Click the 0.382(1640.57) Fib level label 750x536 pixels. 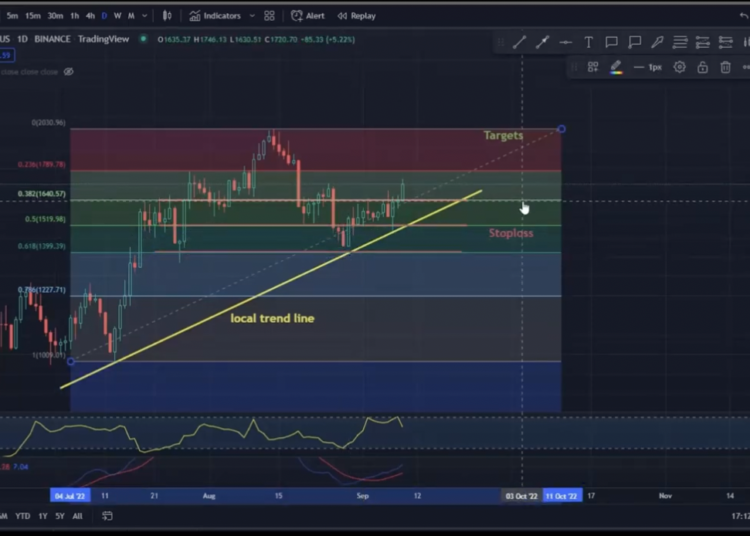pyautogui.click(x=42, y=194)
